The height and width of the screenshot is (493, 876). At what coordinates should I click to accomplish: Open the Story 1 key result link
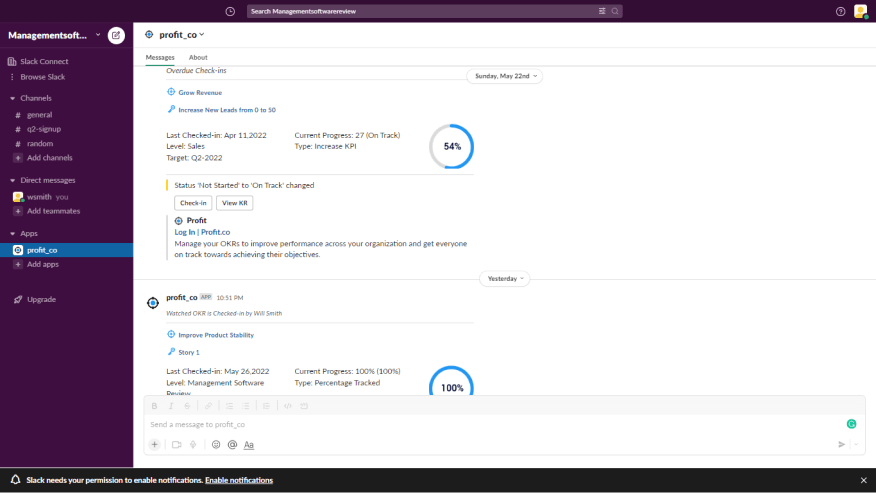(189, 353)
